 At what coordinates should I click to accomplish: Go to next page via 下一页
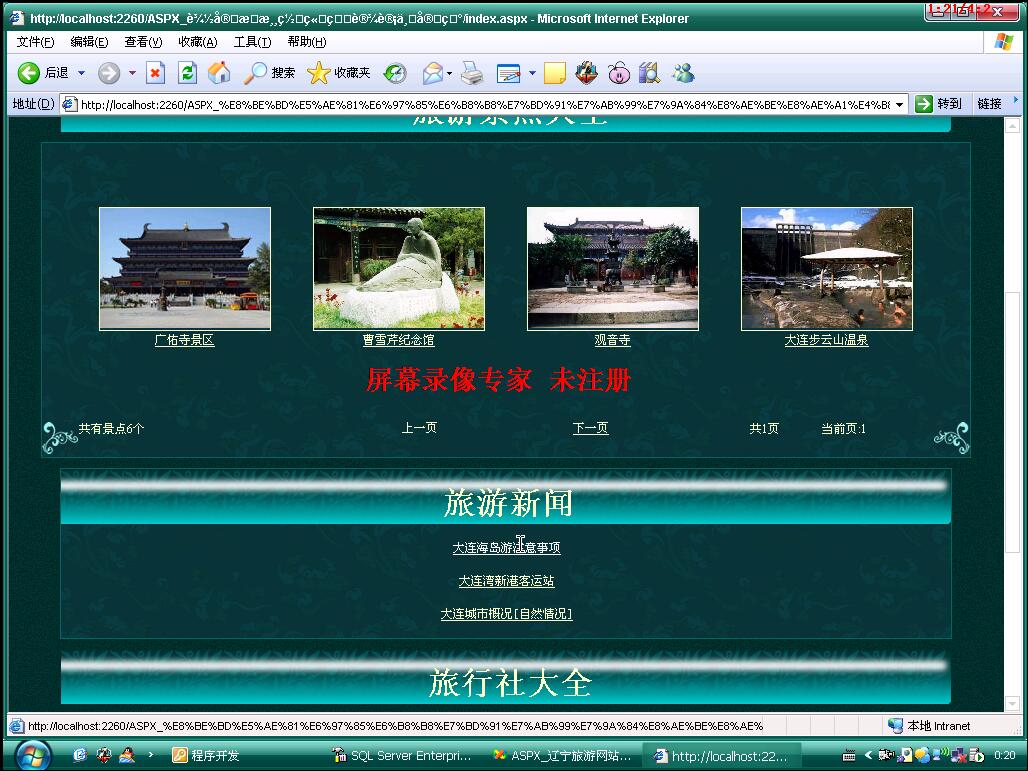590,428
